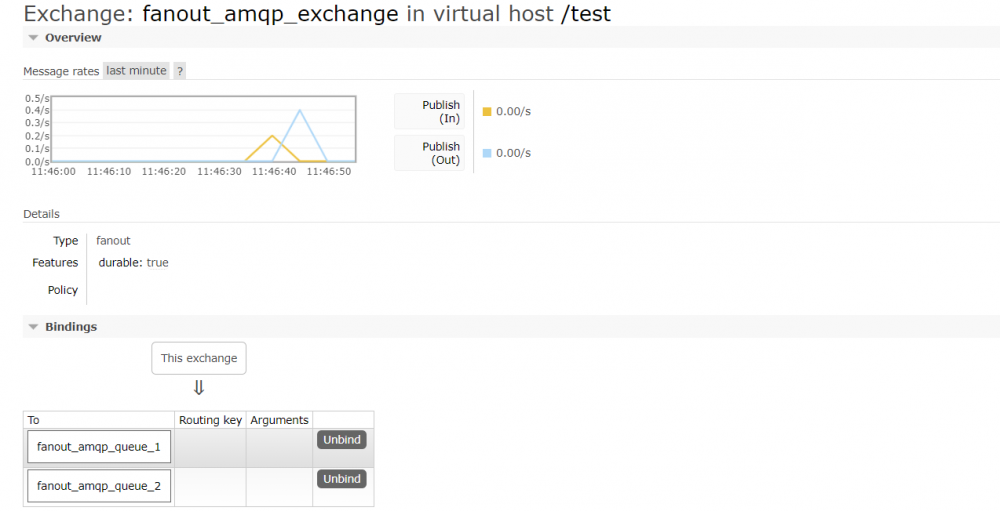Open the 'last minute' message rates range
The image size is (1000, 511).
point(137,71)
